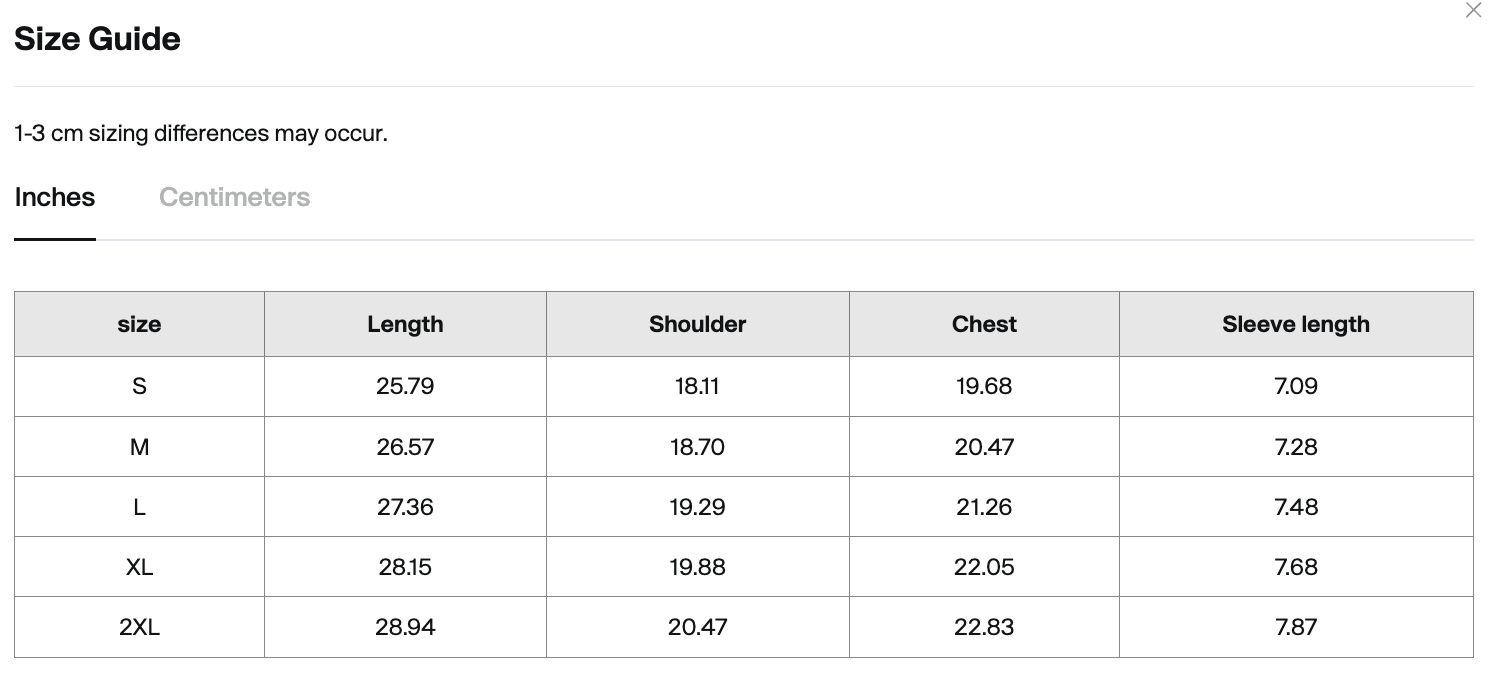Image resolution: width=1494 pixels, height=678 pixels.
Task: Click the 22.83 chest value
Action: [984, 627]
